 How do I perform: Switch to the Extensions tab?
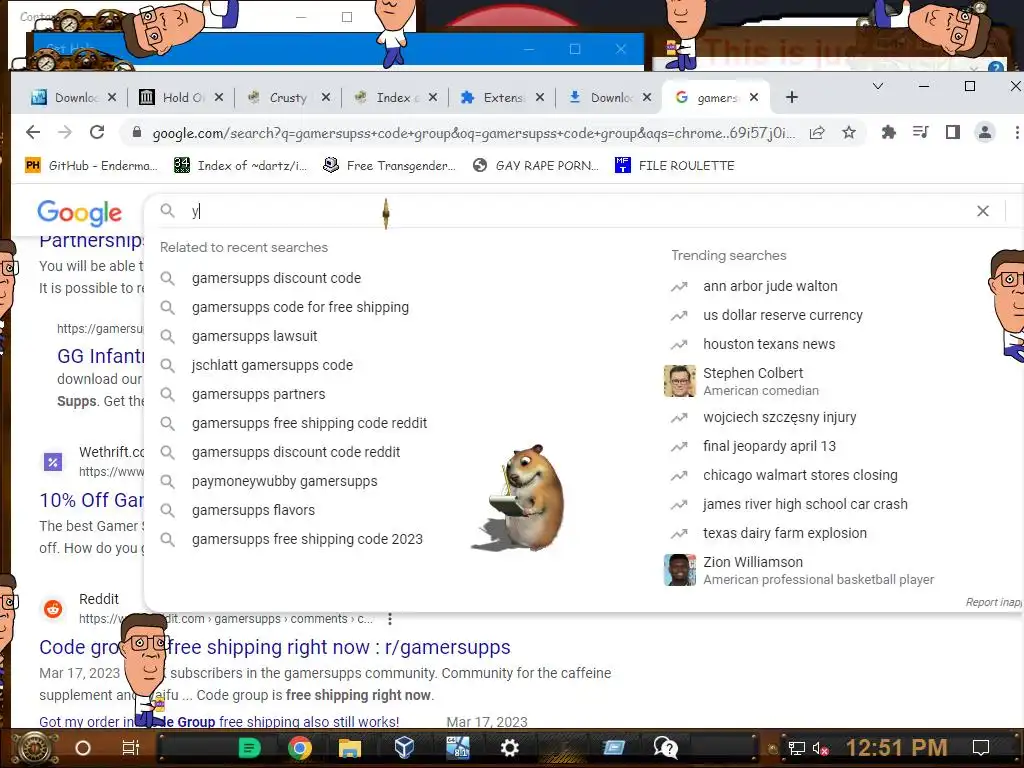pos(502,97)
